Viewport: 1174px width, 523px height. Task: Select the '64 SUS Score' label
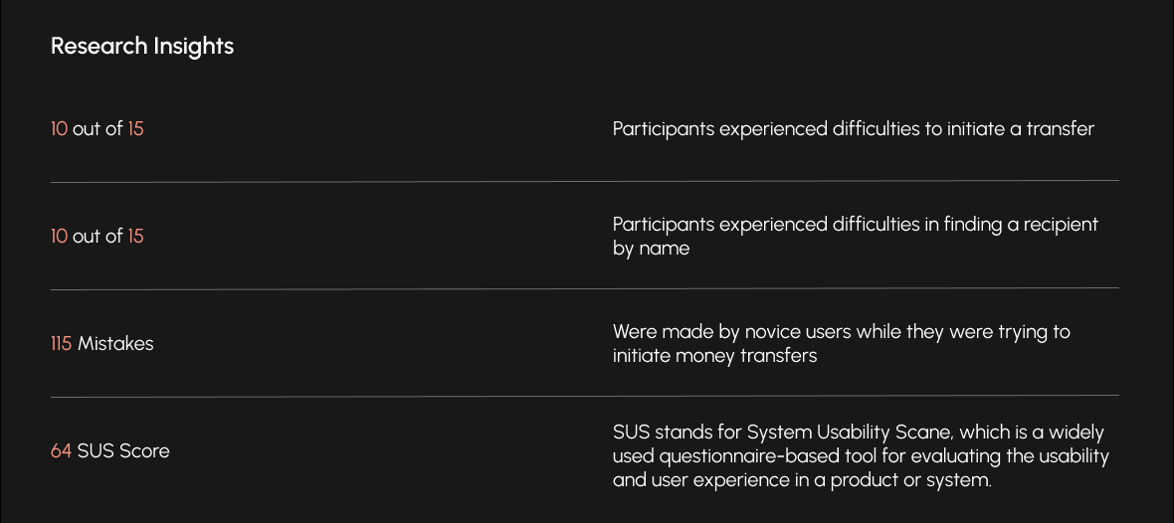coord(110,451)
